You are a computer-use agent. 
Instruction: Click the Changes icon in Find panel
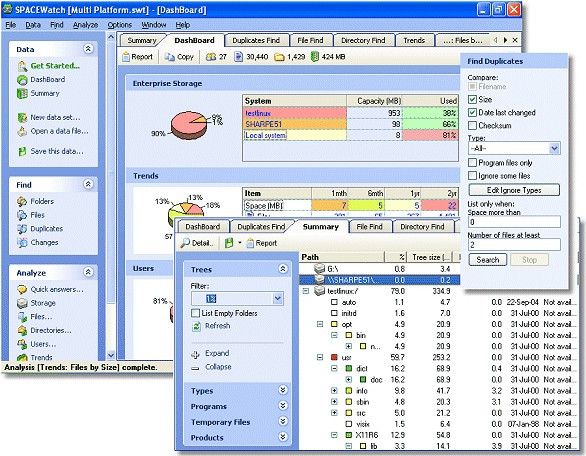point(22,243)
